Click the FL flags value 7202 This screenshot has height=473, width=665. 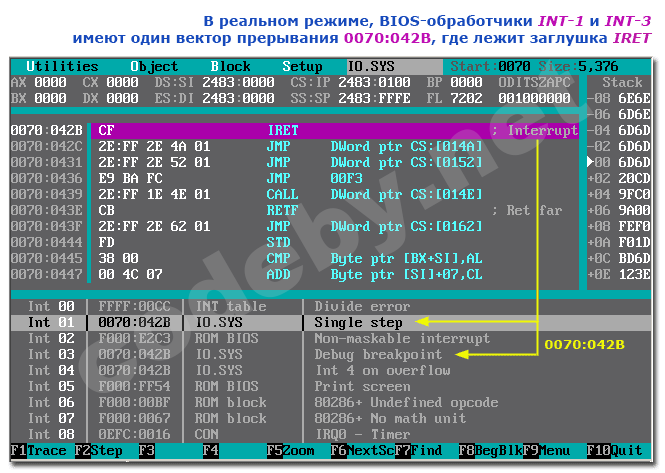click(467, 98)
